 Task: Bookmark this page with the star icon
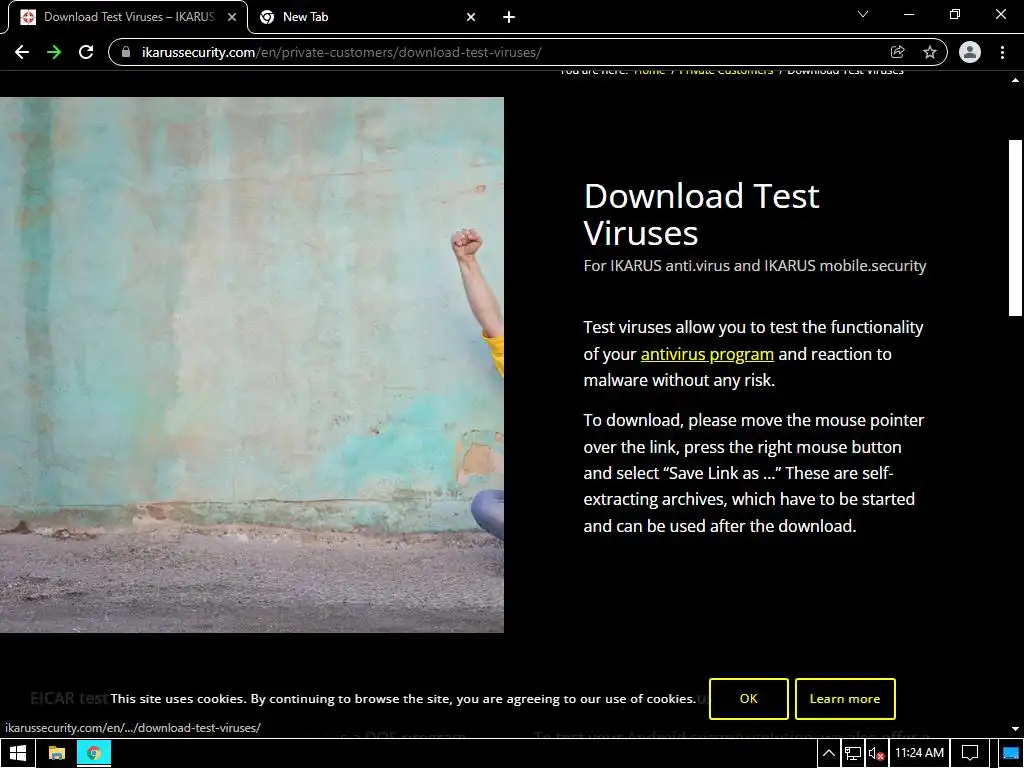point(930,52)
